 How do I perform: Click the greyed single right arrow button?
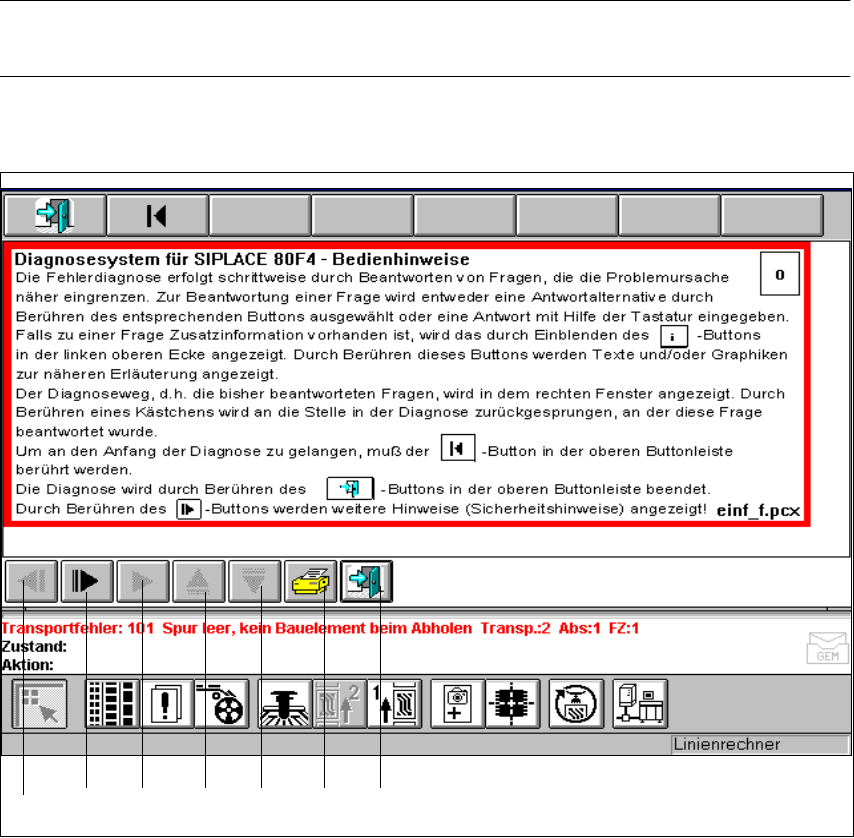tap(143, 582)
